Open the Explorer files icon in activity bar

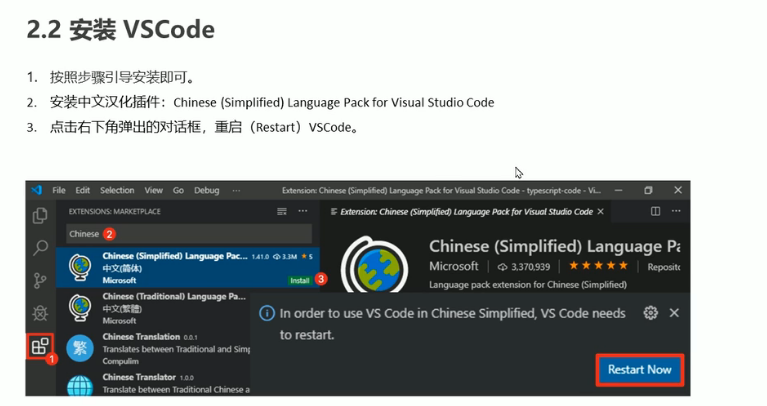point(40,215)
